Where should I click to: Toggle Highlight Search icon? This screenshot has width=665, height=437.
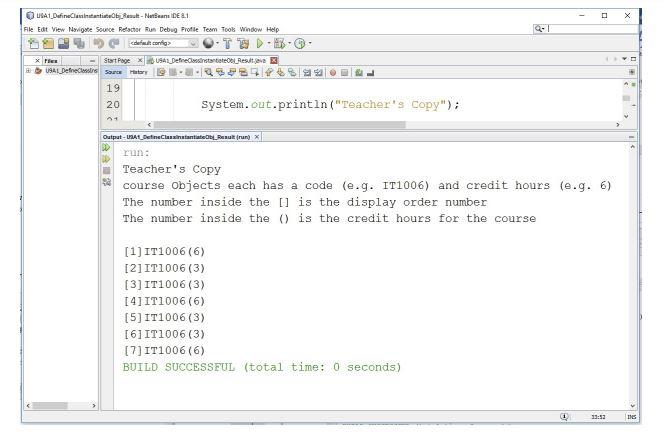243,73
